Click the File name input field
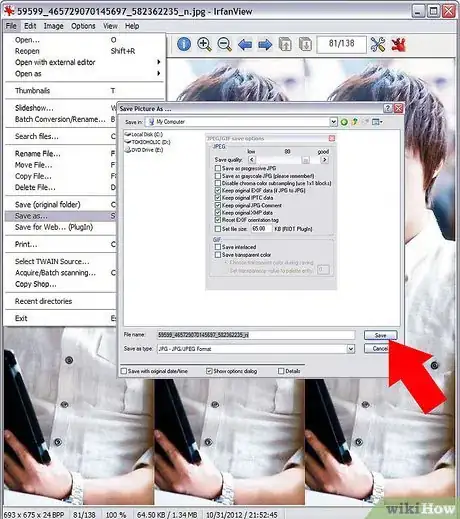Viewport: 460px width, 519px height. point(256,335)
